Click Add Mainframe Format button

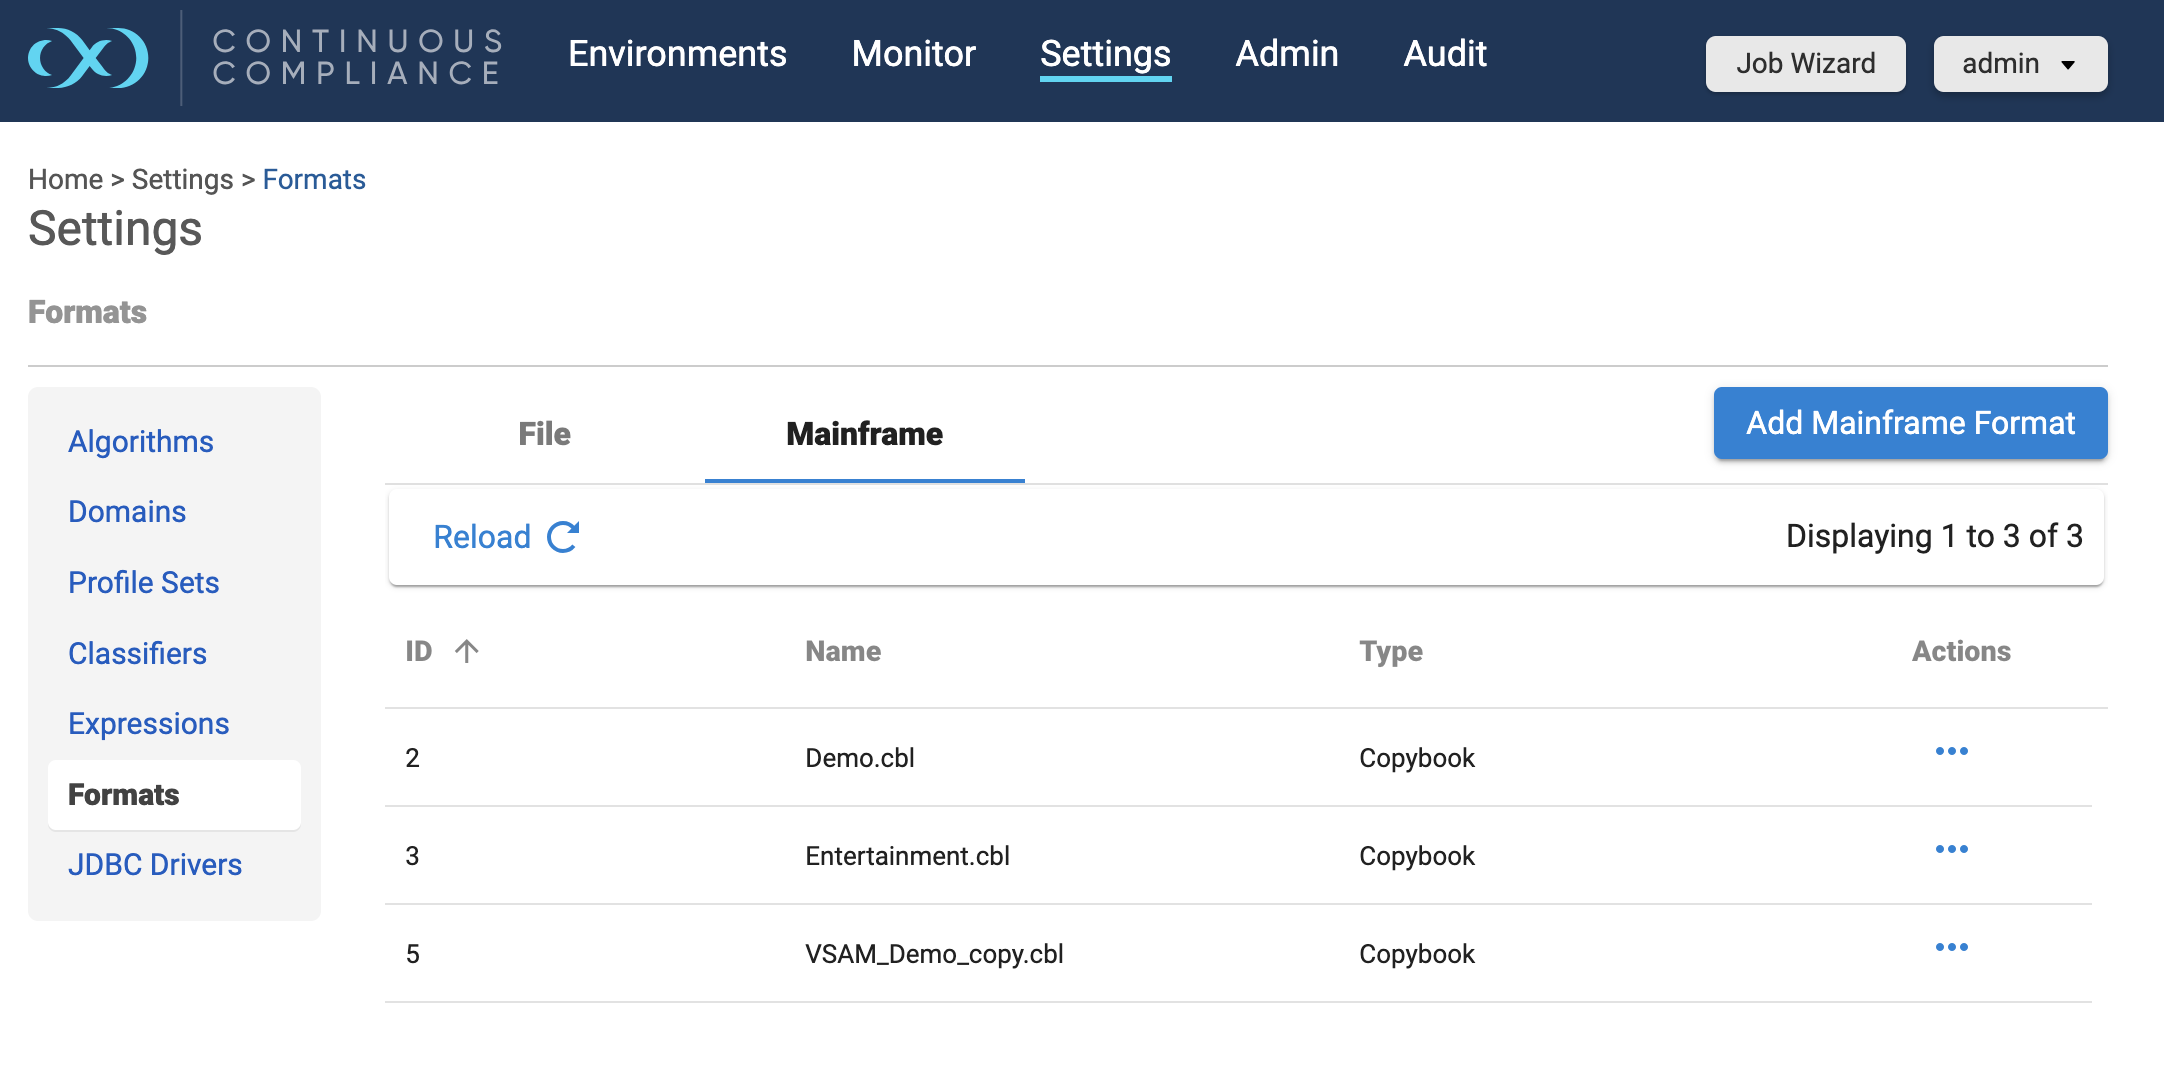click(x=1910, y=423)
